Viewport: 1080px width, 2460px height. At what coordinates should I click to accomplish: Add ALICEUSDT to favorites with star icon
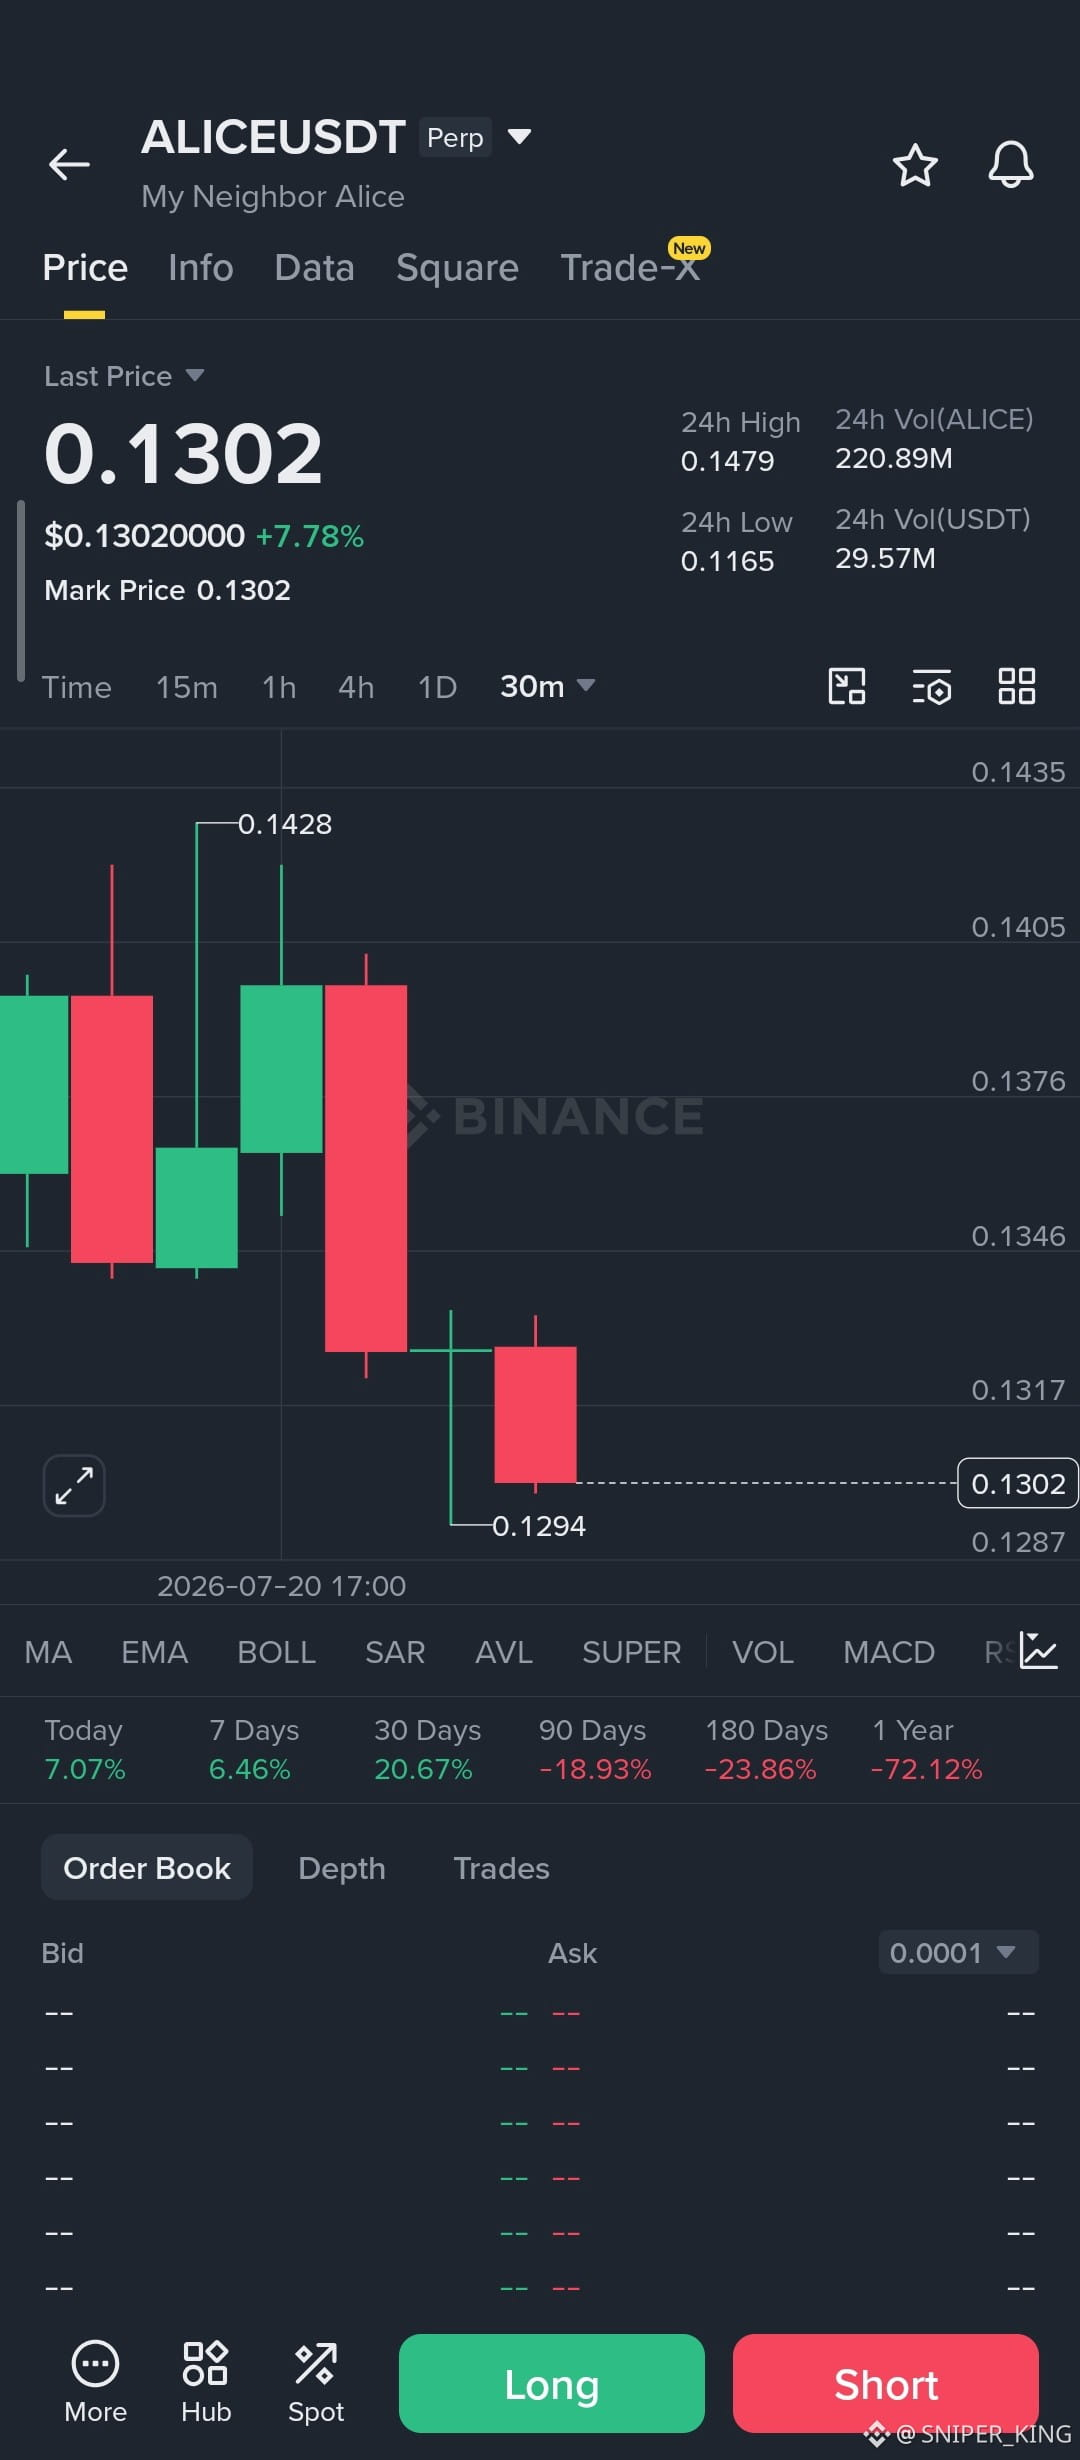[x=915, y=165]
